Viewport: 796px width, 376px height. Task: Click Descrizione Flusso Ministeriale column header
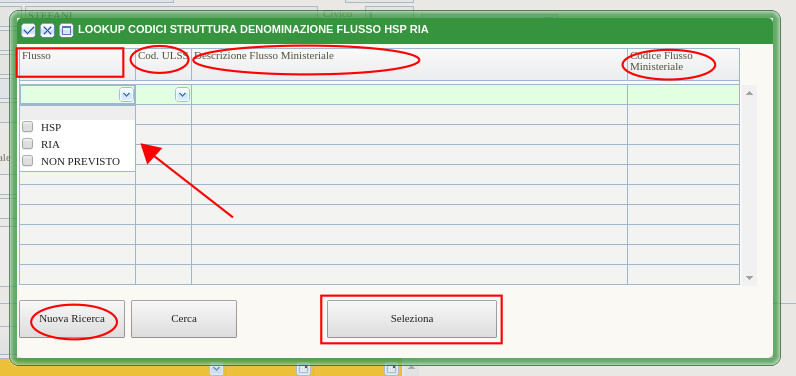tap(409, 64)
